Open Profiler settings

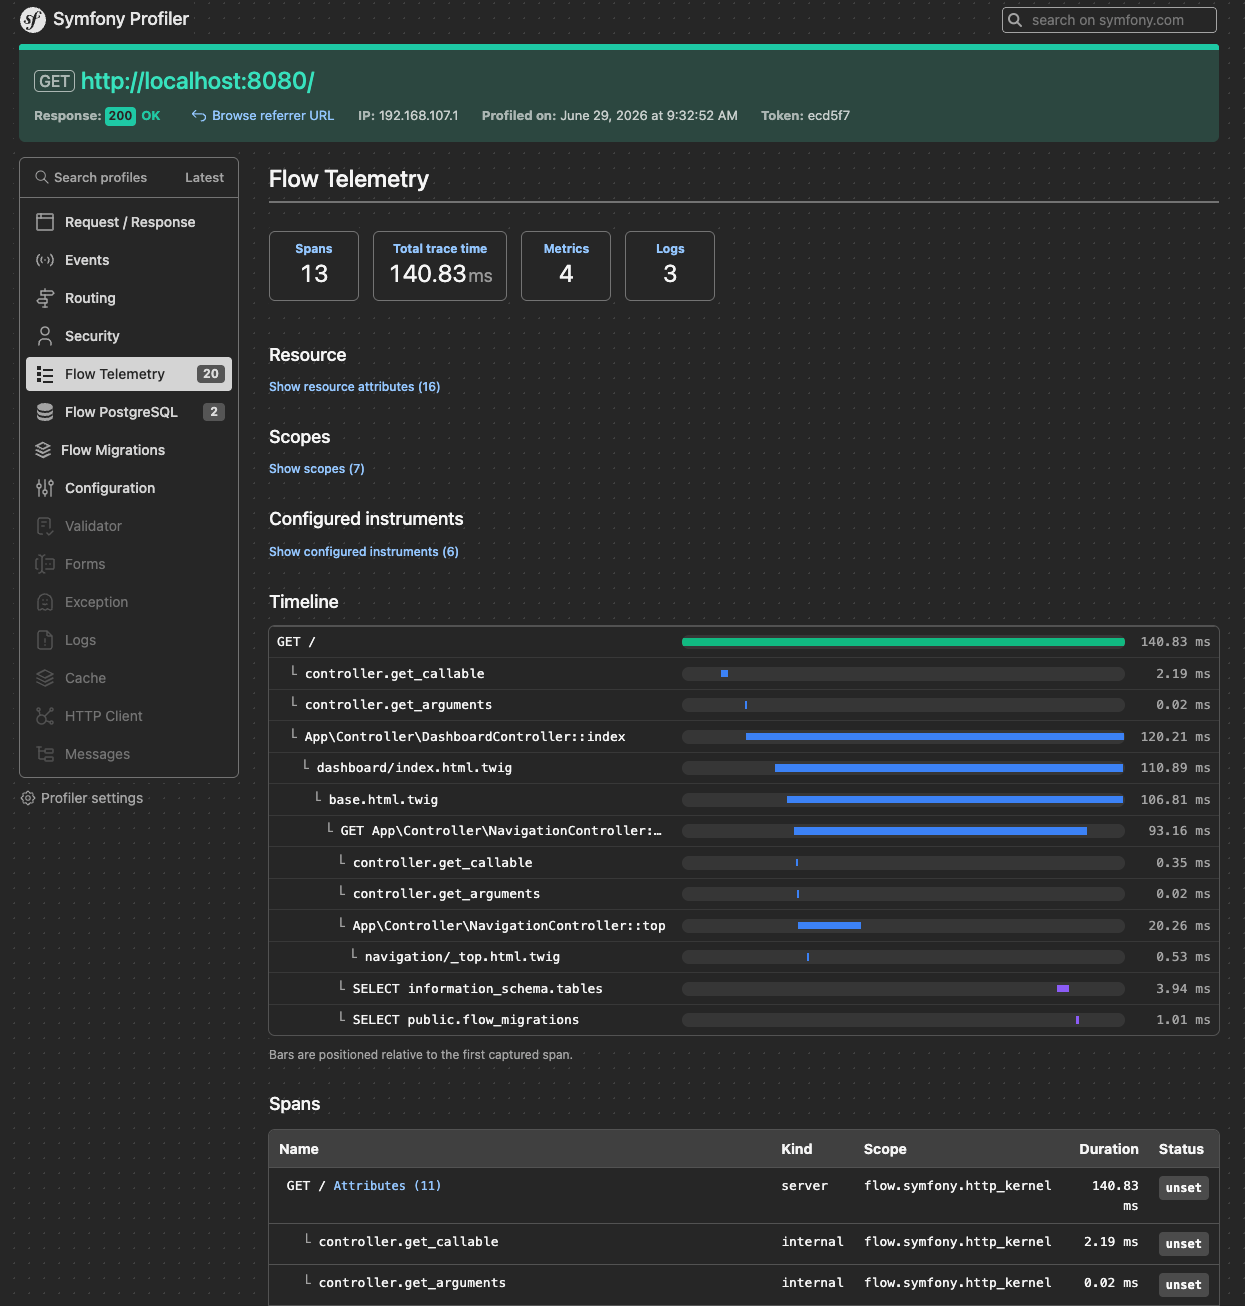click(82, 798)
